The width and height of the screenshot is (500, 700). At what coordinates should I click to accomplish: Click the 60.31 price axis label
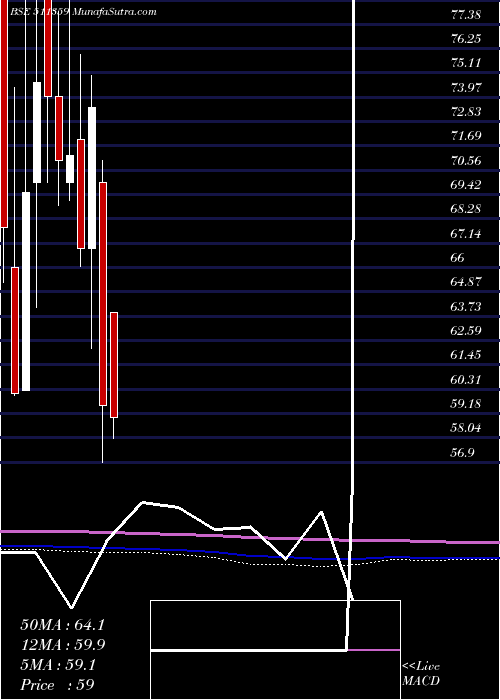(466, 379)
